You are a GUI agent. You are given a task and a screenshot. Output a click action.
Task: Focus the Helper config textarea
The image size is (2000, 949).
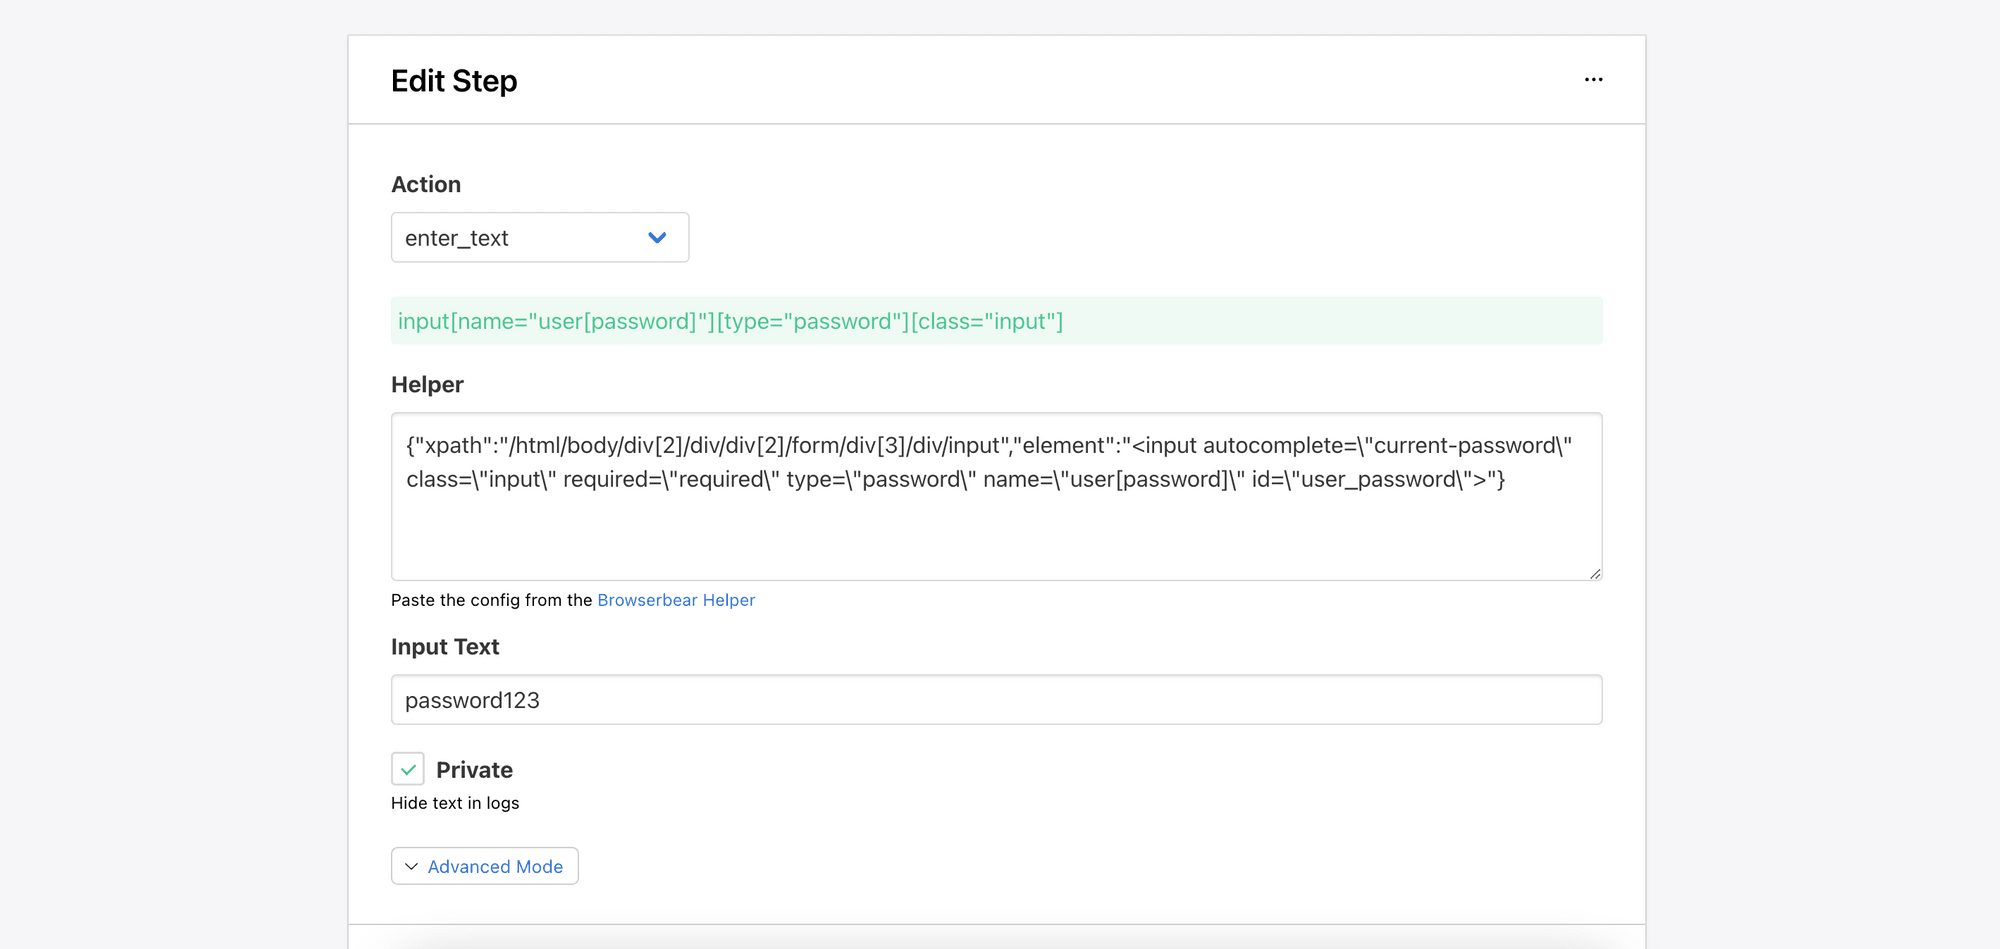[996, 497]
